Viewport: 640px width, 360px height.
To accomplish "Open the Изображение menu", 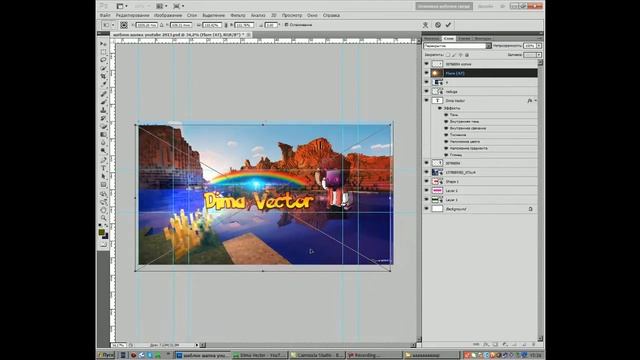I will click(168, 16).
